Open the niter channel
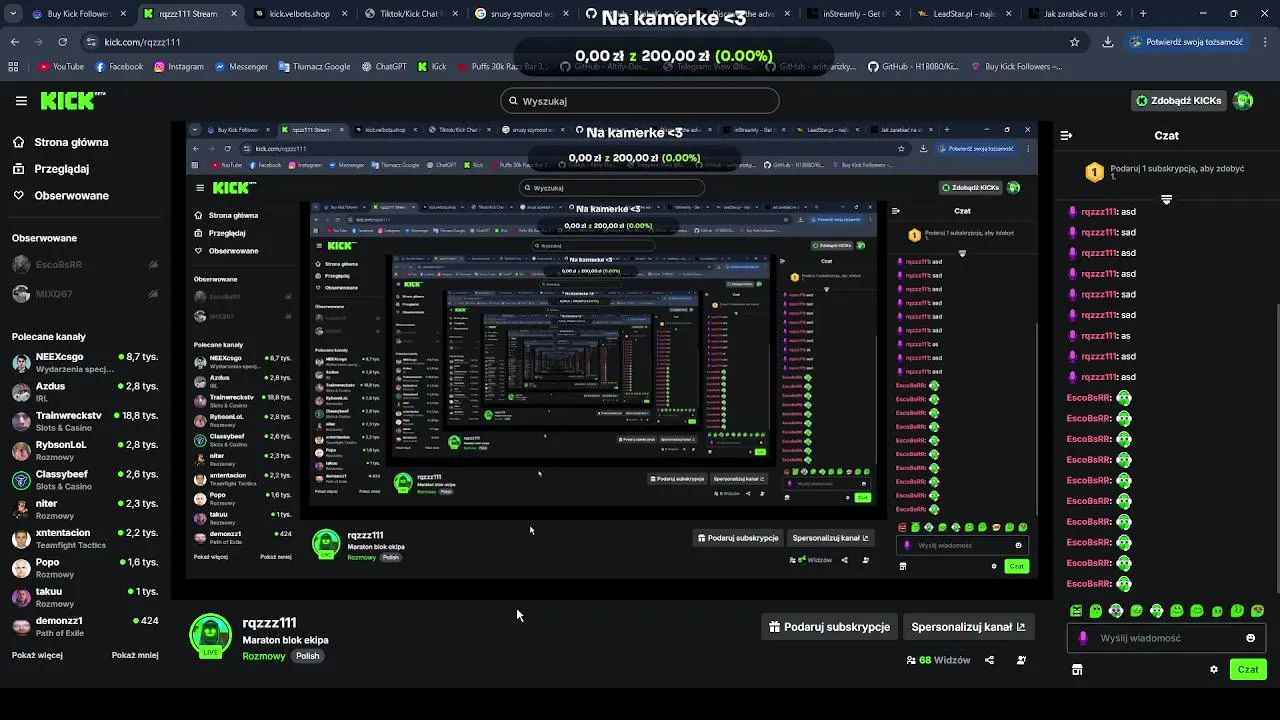The width and height of the screenshot is (1280, 720). click(85, 509)
